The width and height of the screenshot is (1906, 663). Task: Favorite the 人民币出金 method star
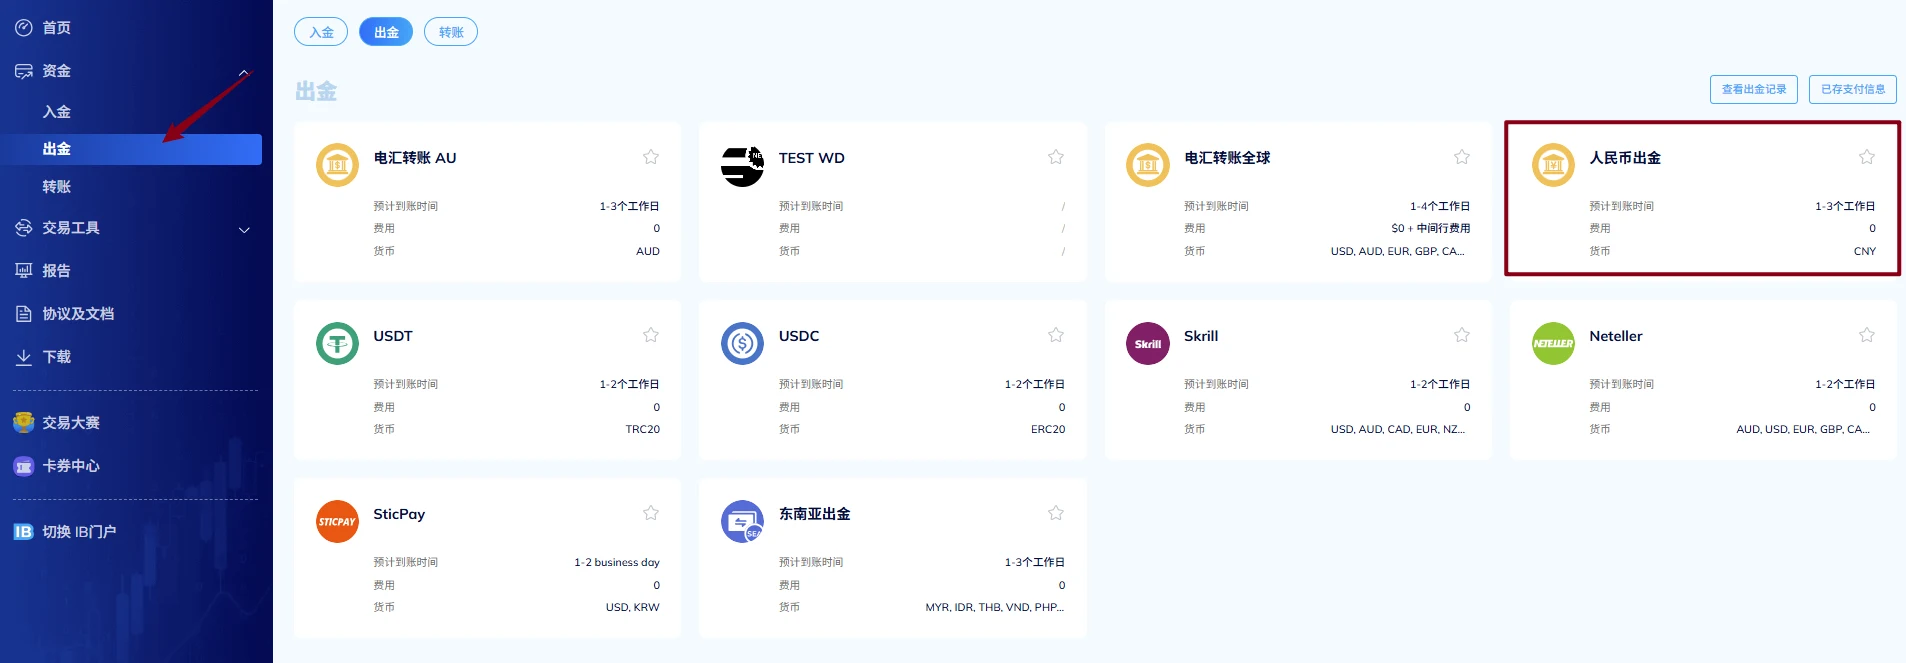click(1867, 157)
